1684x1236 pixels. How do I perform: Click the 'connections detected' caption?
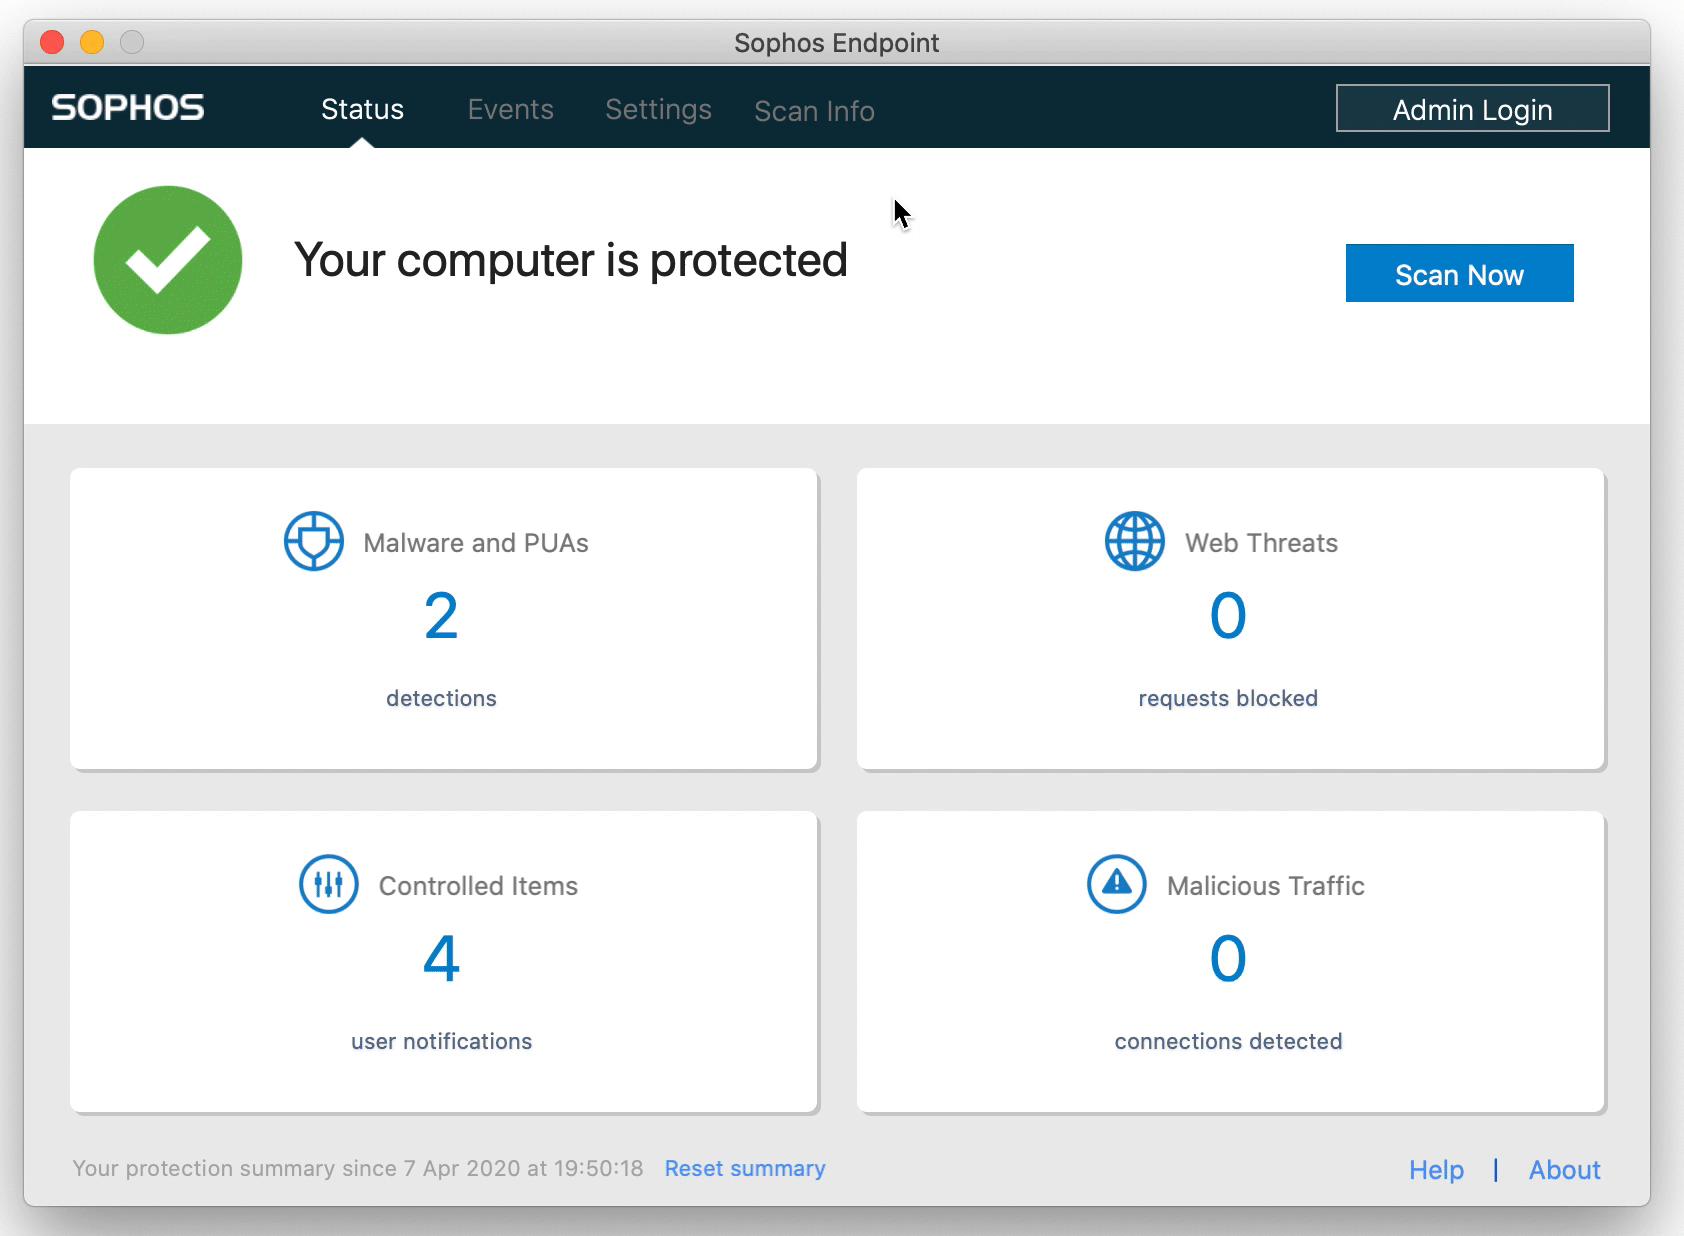tap(1228, 1041)
